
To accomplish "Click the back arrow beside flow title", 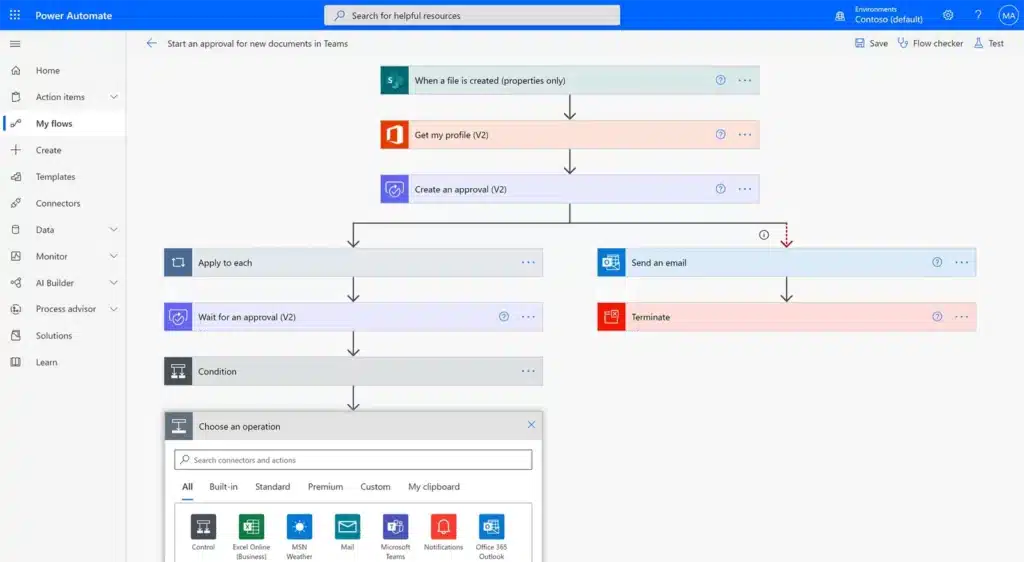I will point(152,43).
